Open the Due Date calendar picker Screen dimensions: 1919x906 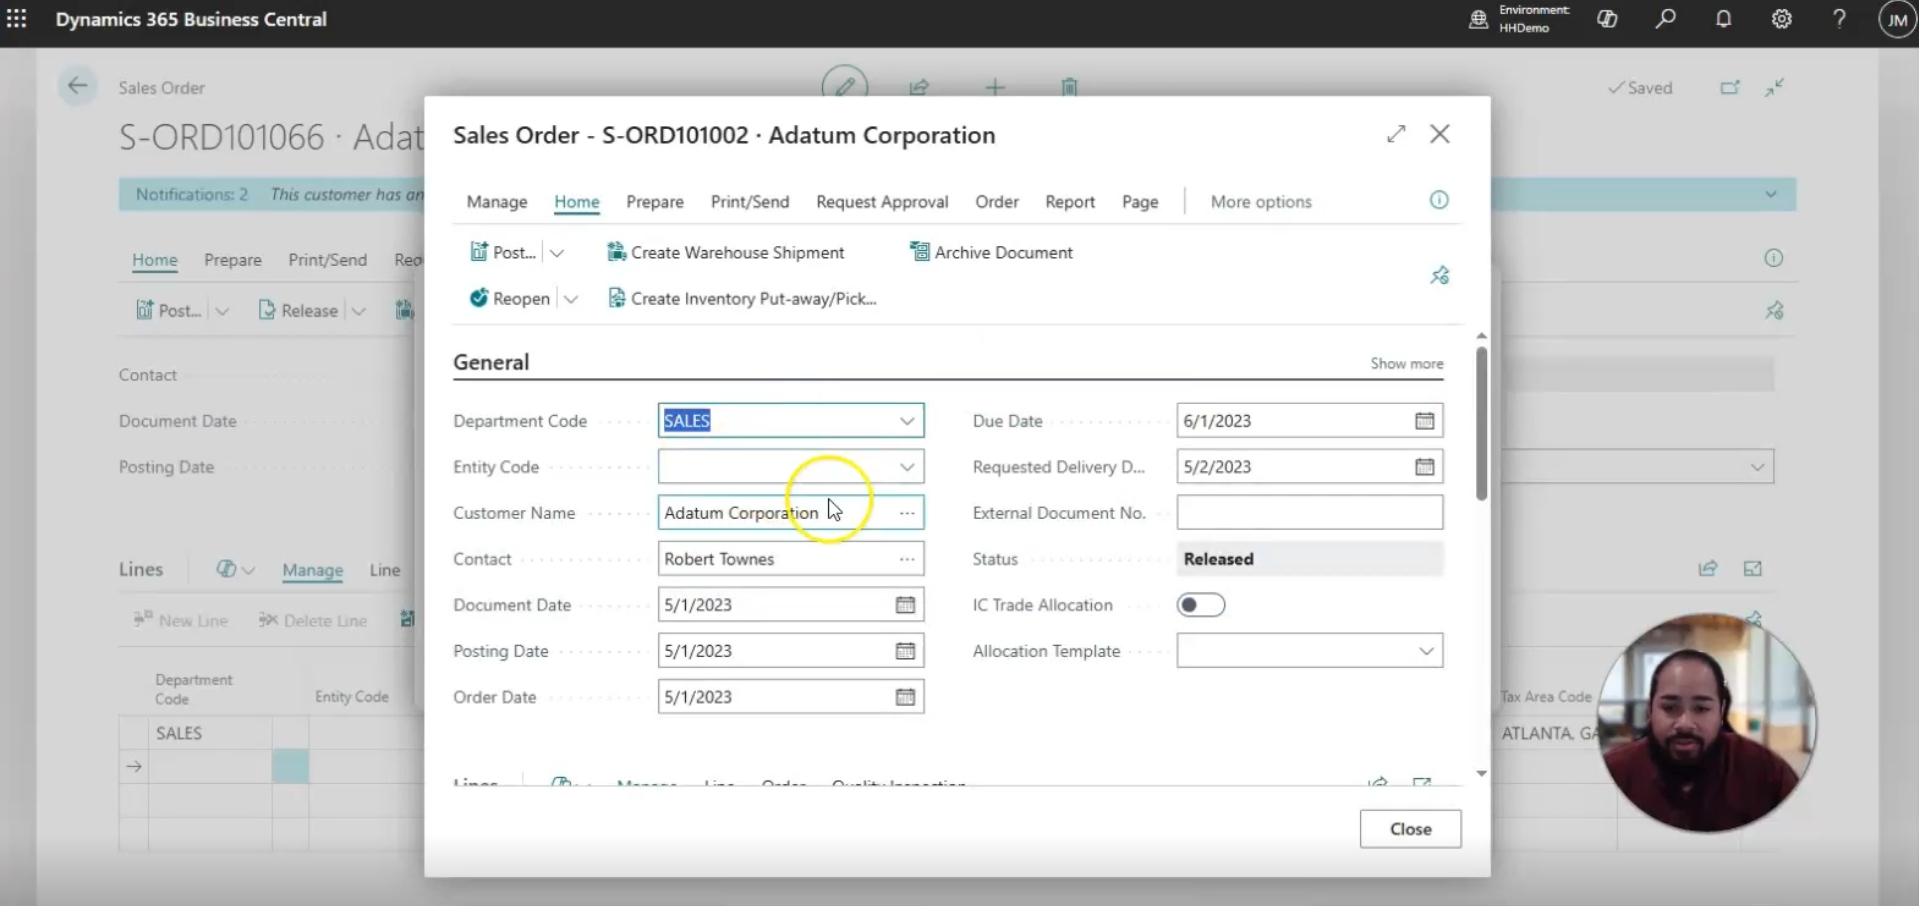[1424, 421]
